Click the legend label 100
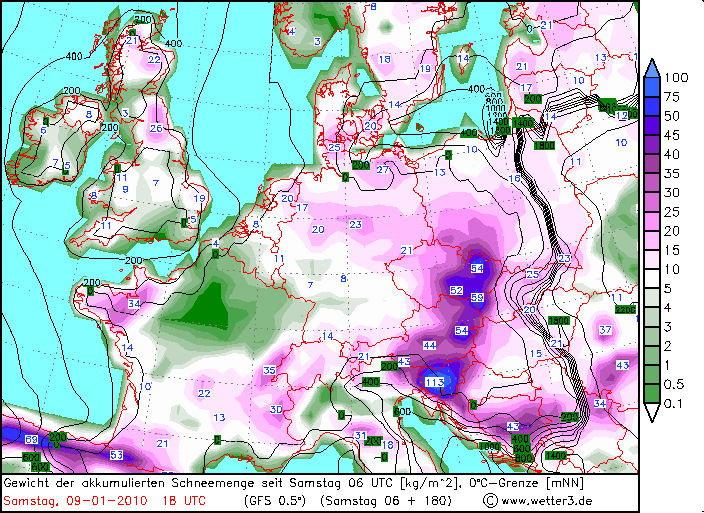 coord(676,78)
